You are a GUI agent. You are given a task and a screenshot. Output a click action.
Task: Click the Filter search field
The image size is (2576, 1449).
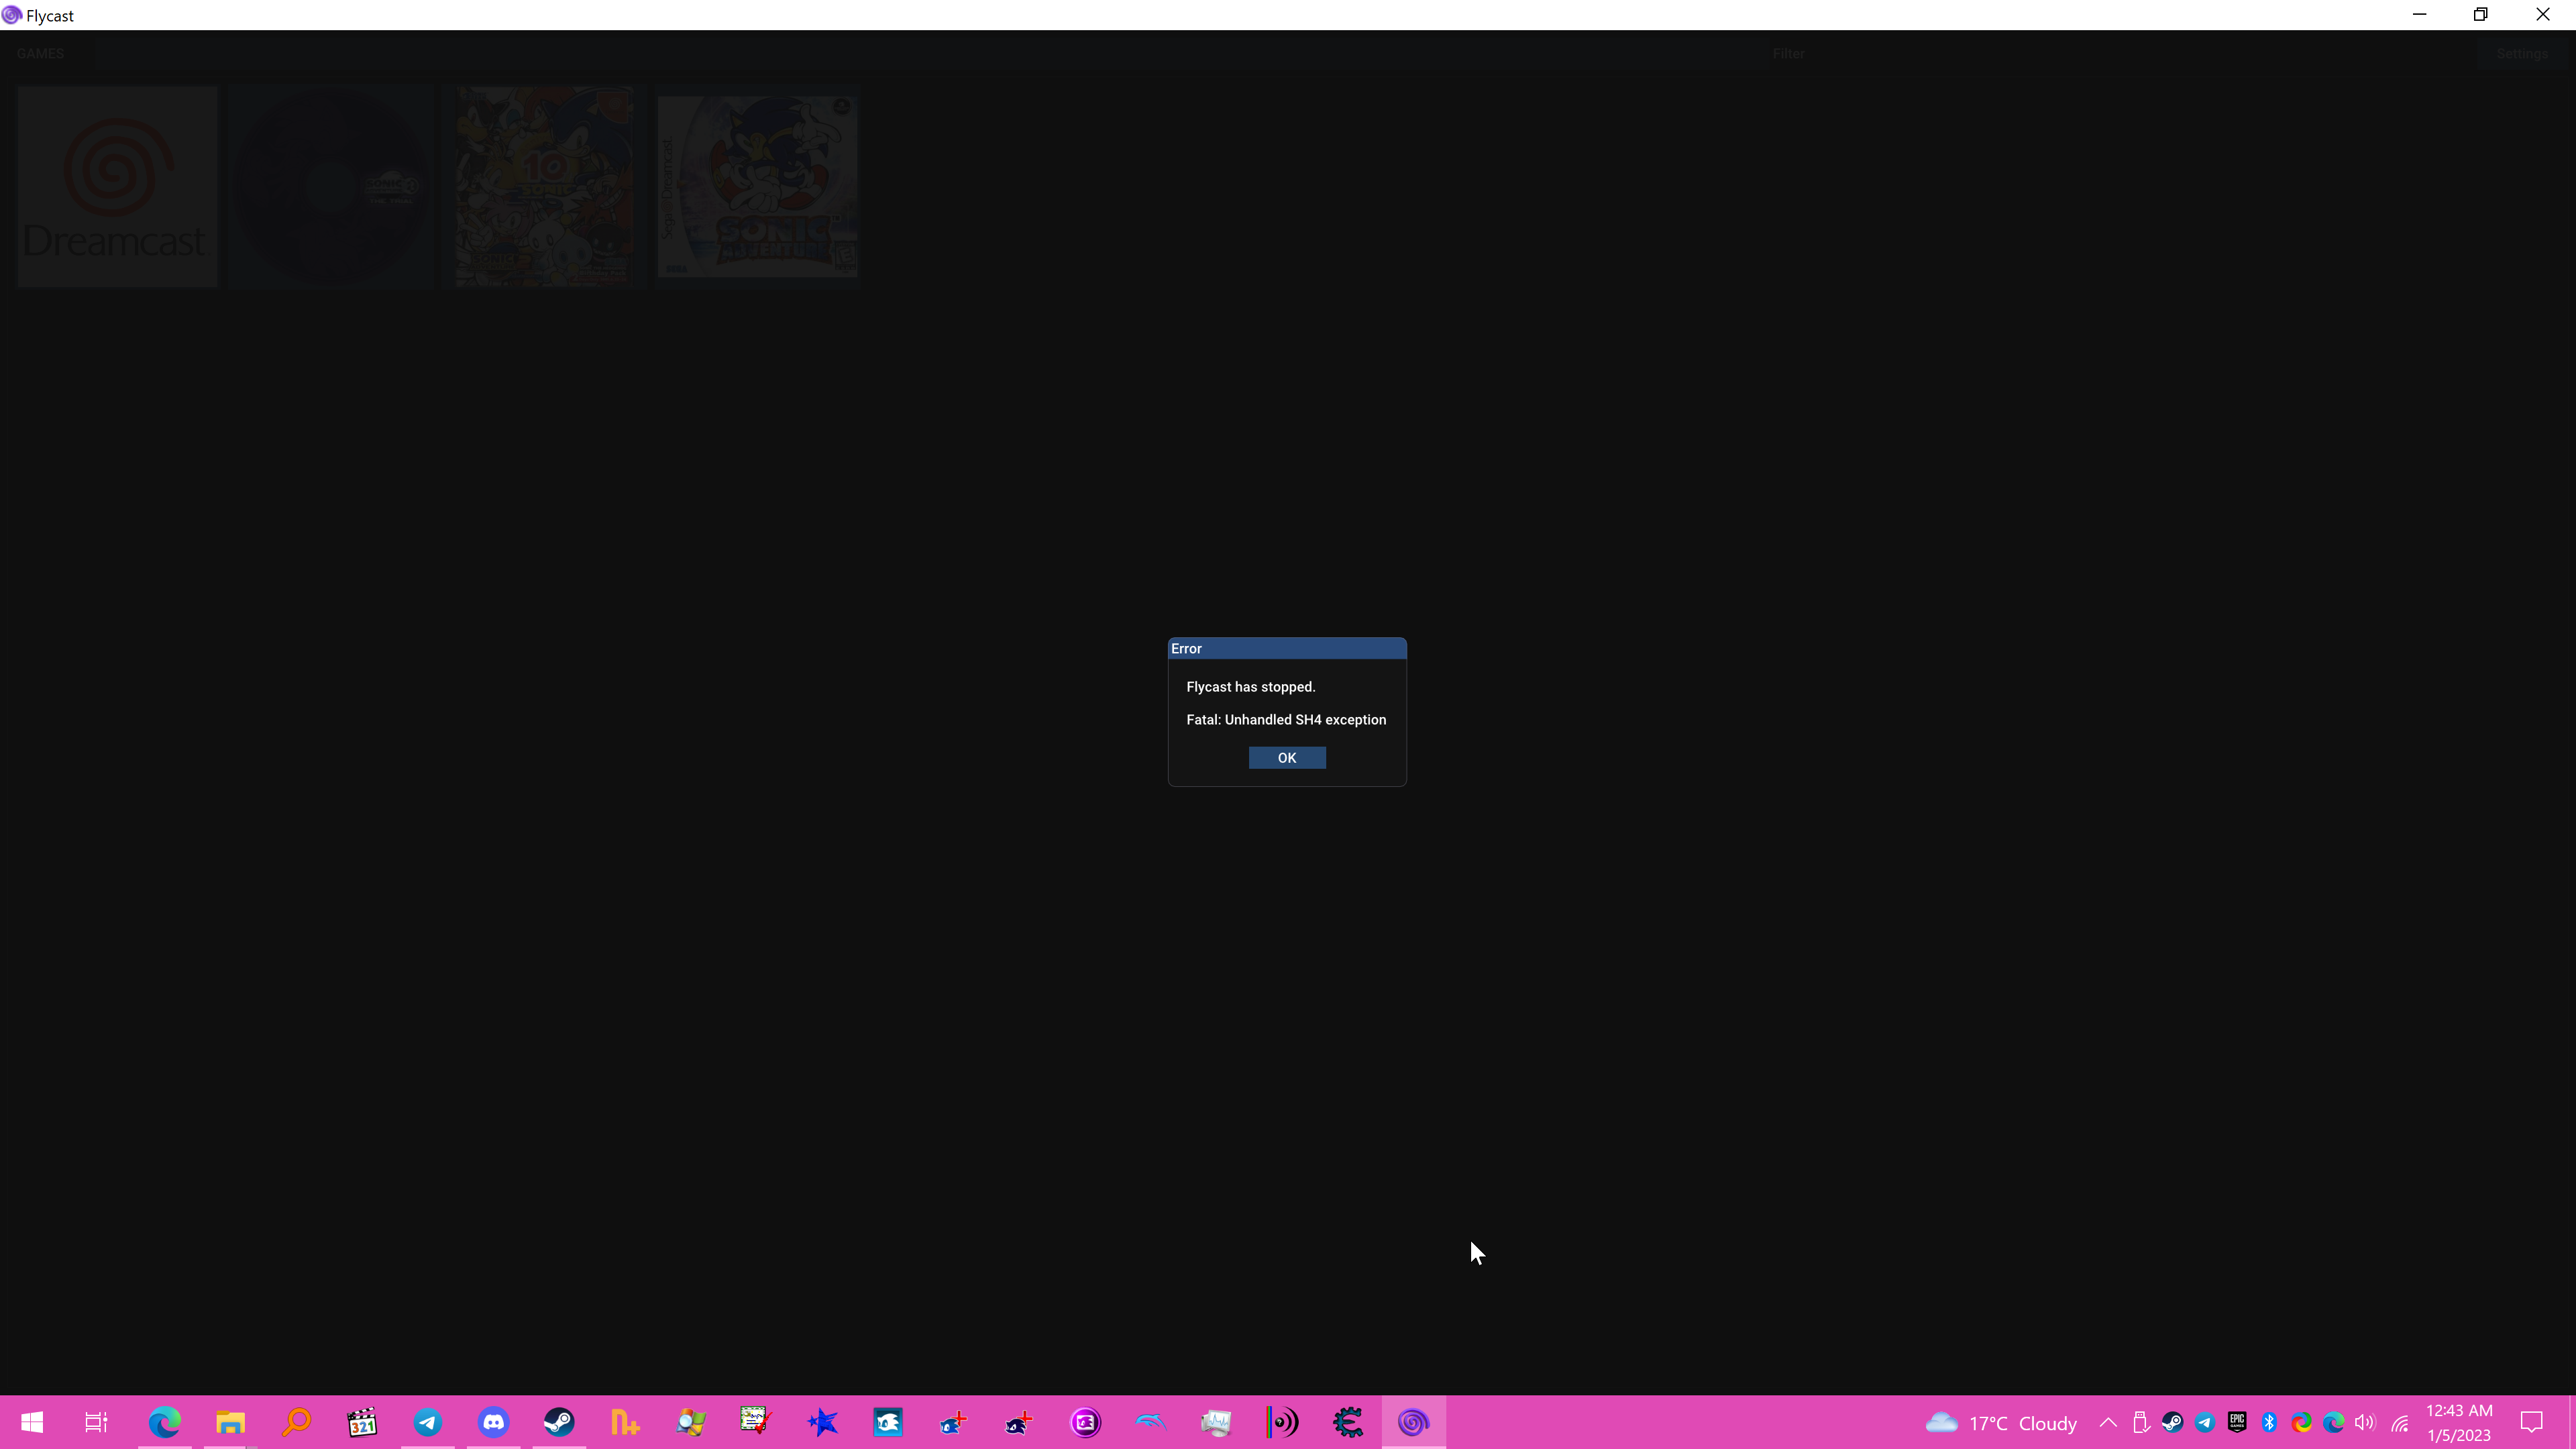pyautogui.click(x=1789, y=53)
